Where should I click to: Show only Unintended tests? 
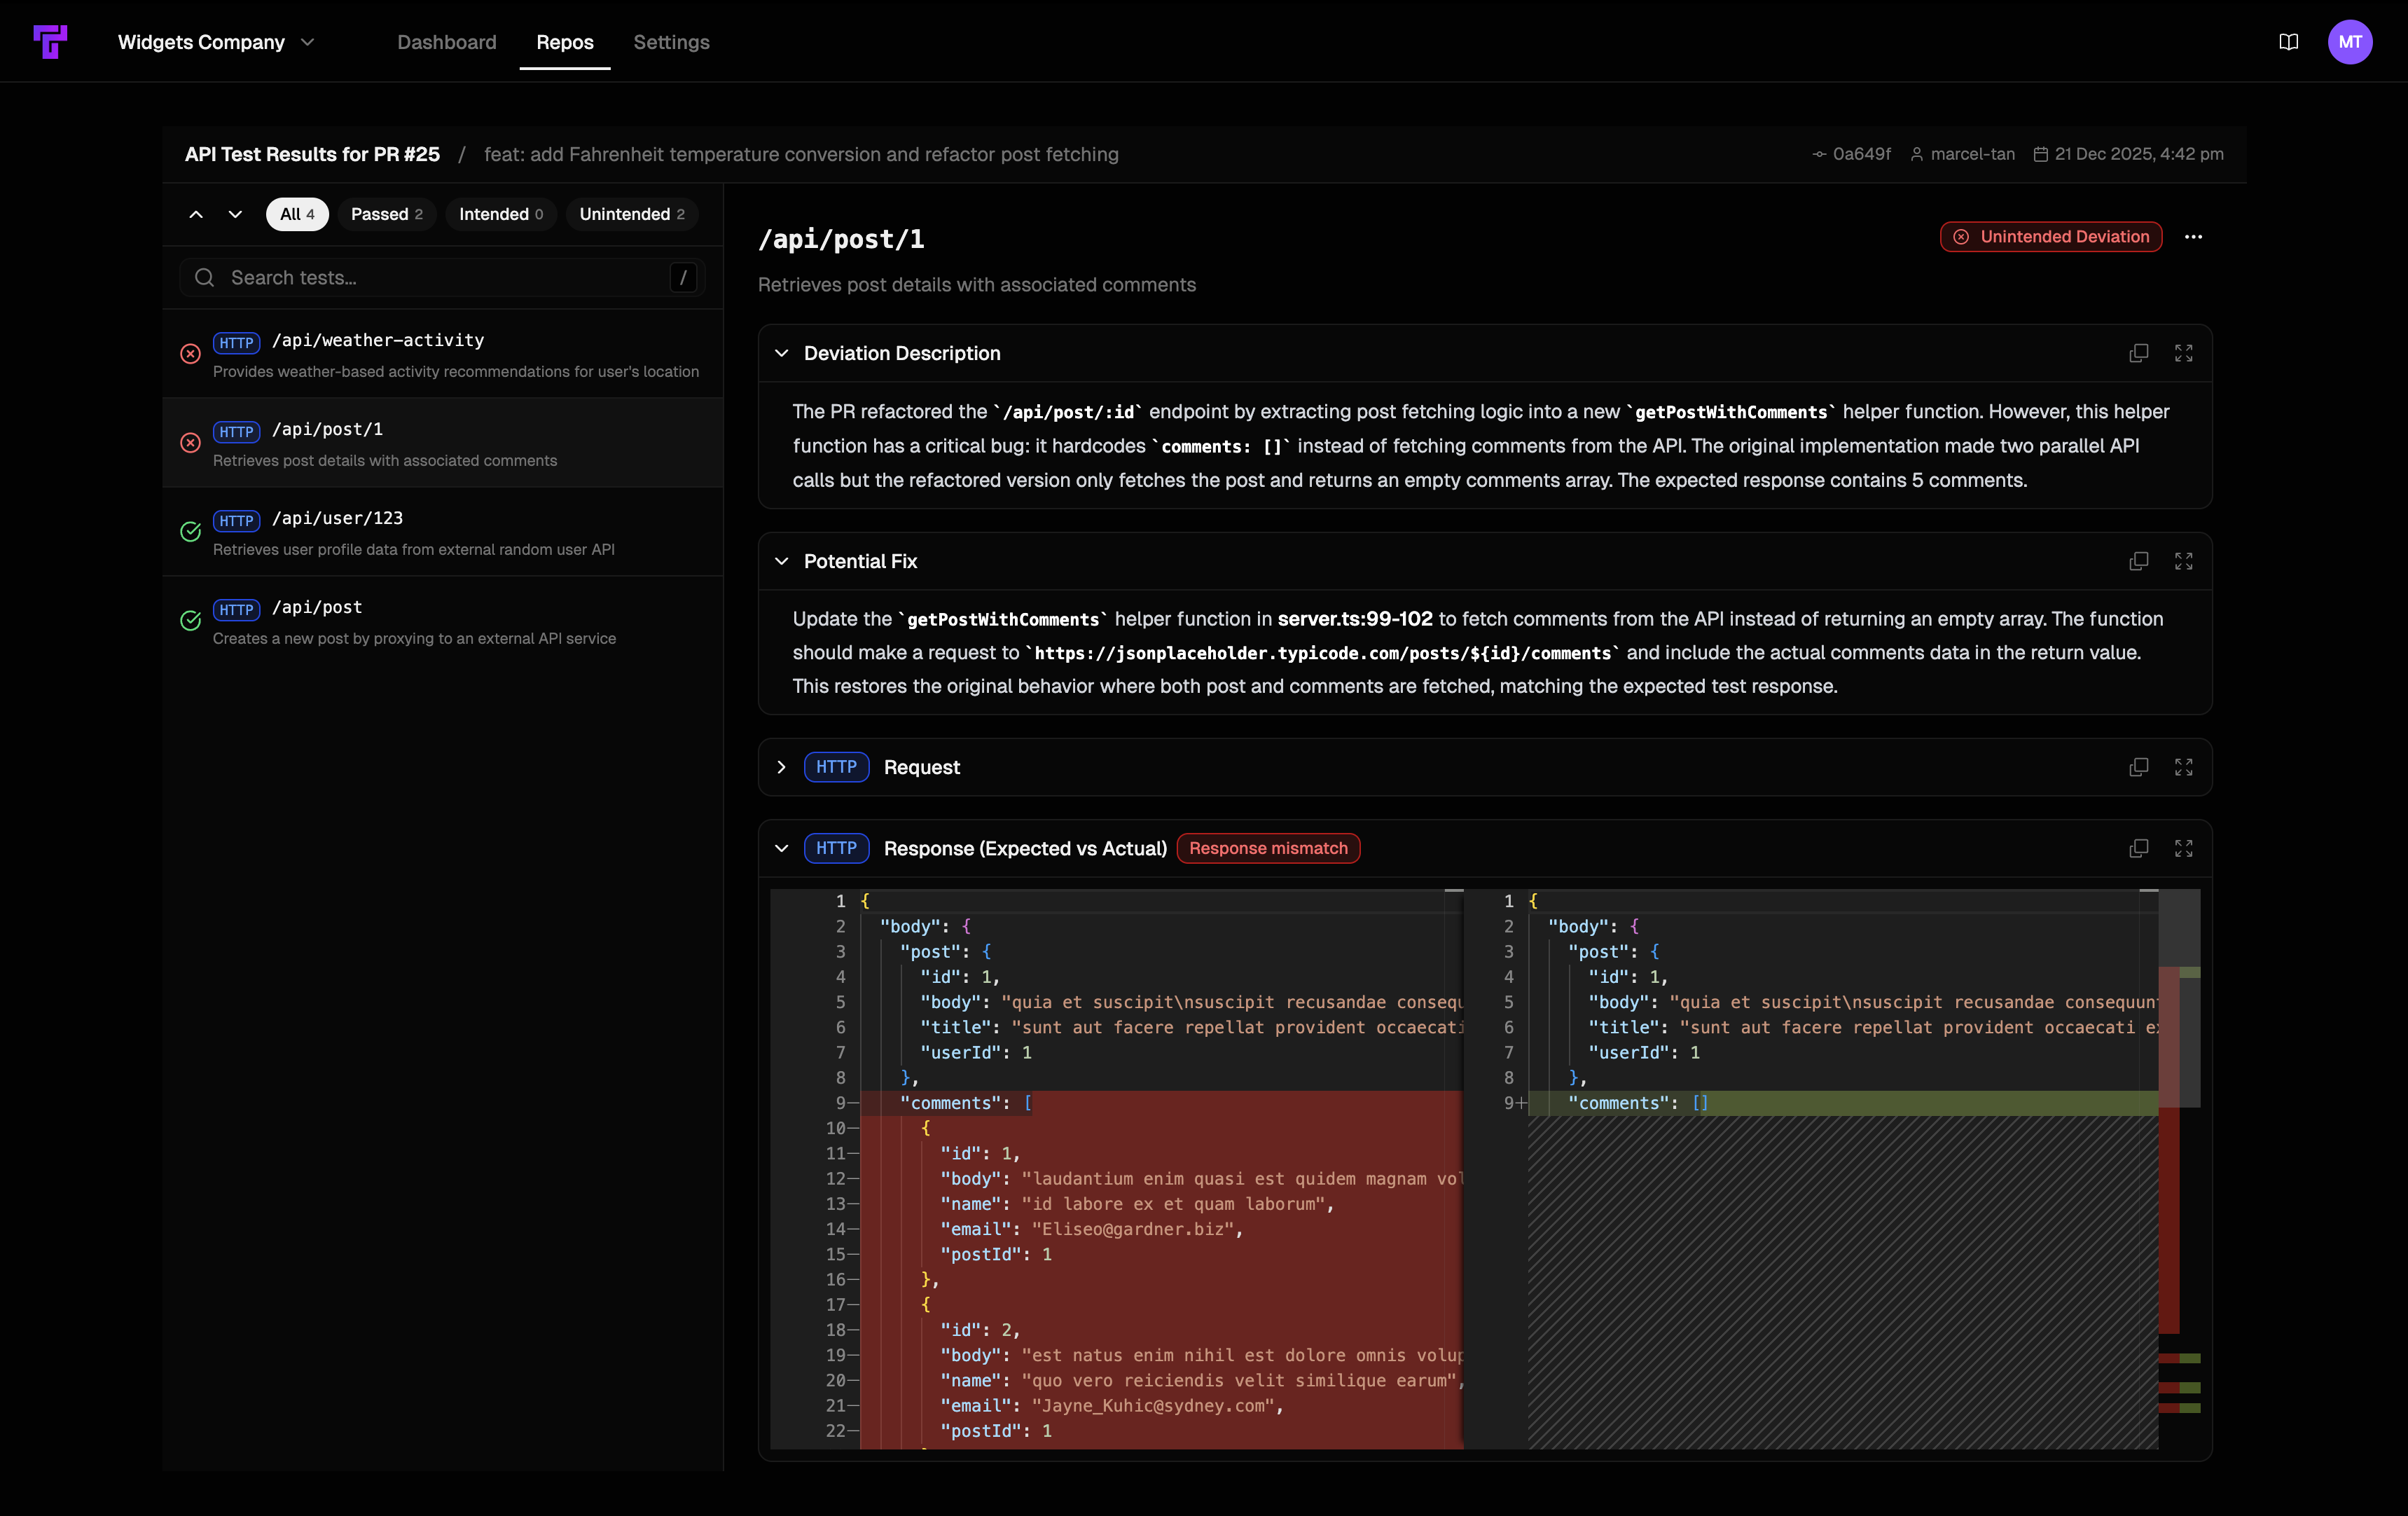[631, 214]
